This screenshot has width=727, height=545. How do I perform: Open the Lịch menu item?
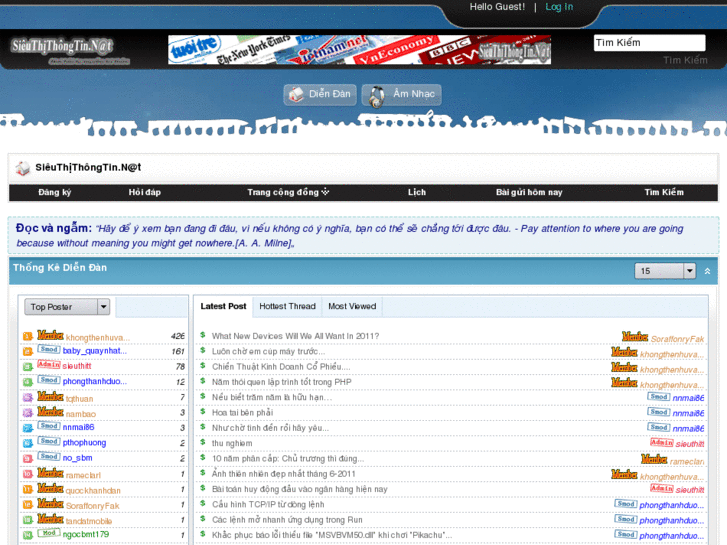[x=417, y=192]
